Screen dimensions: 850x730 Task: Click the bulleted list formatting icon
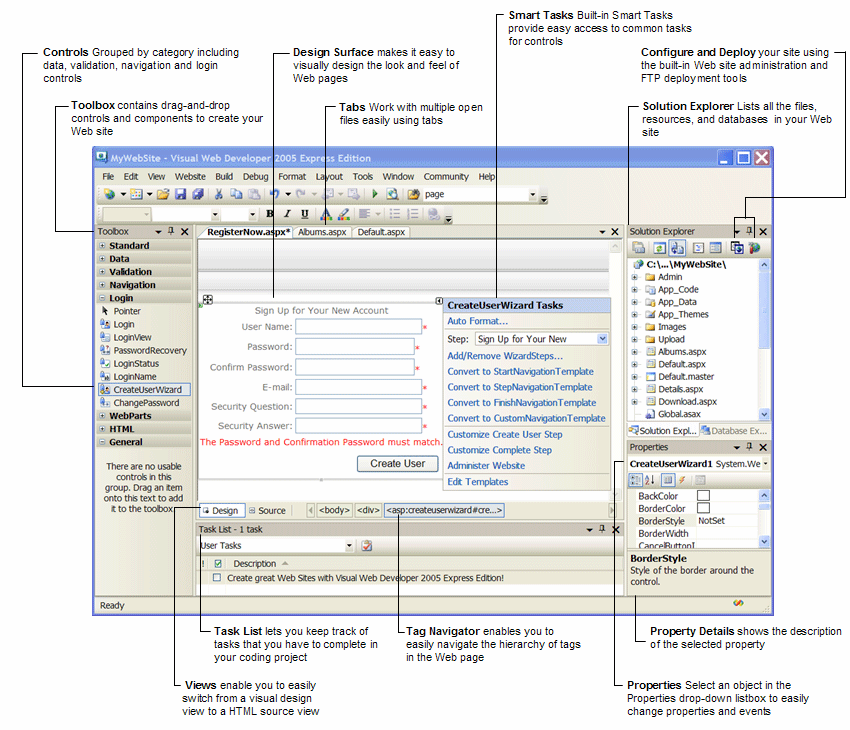(395, 214)
